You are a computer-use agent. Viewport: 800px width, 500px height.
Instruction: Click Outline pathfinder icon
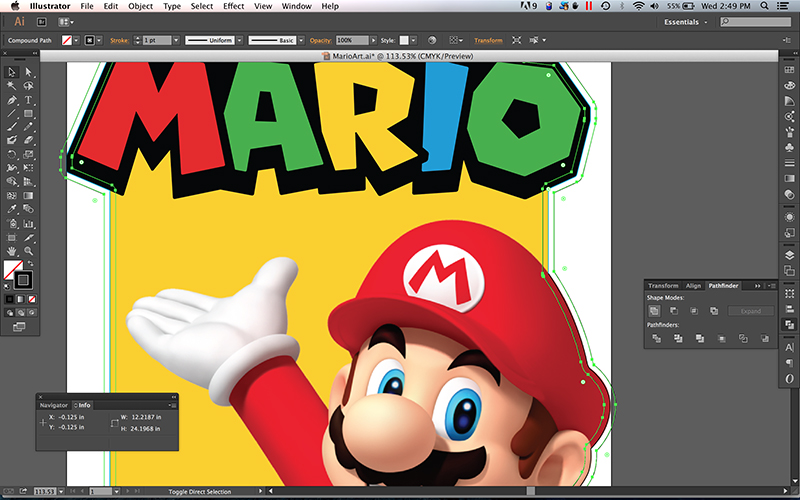tap(743, 338)
